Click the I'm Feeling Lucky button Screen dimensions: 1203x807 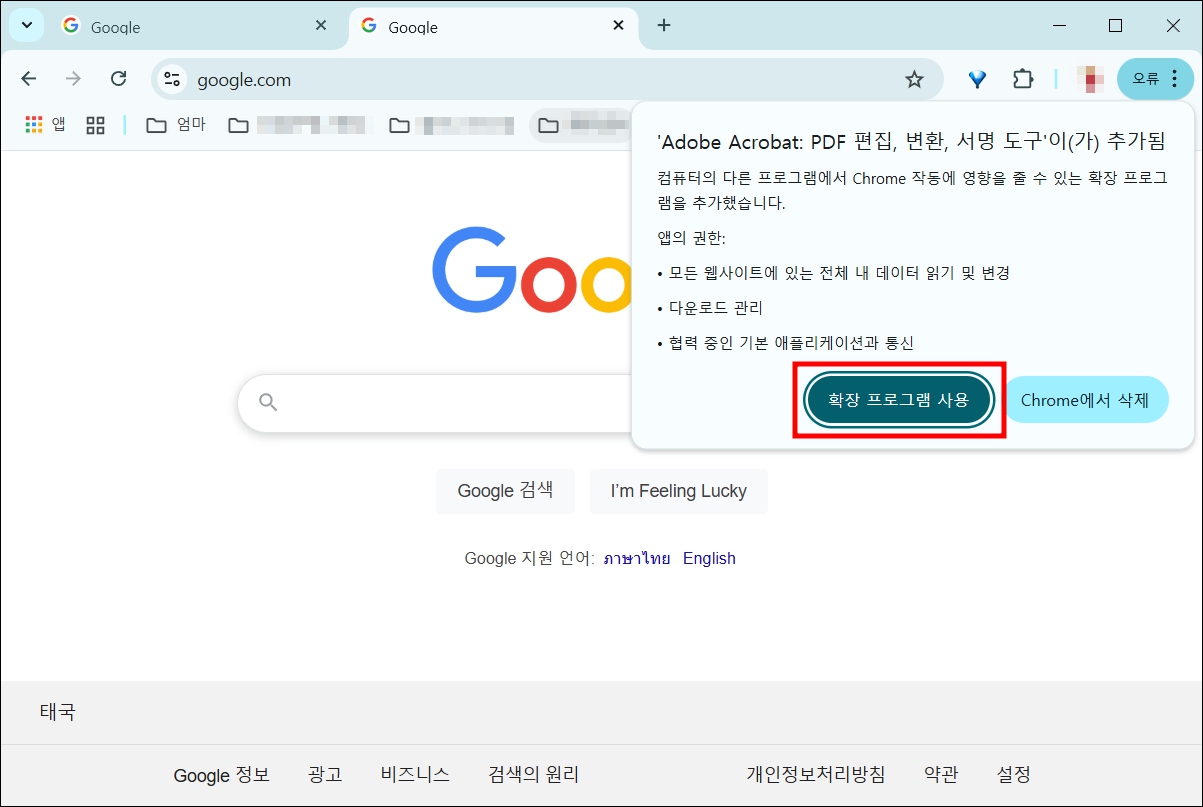click(679, 491)
